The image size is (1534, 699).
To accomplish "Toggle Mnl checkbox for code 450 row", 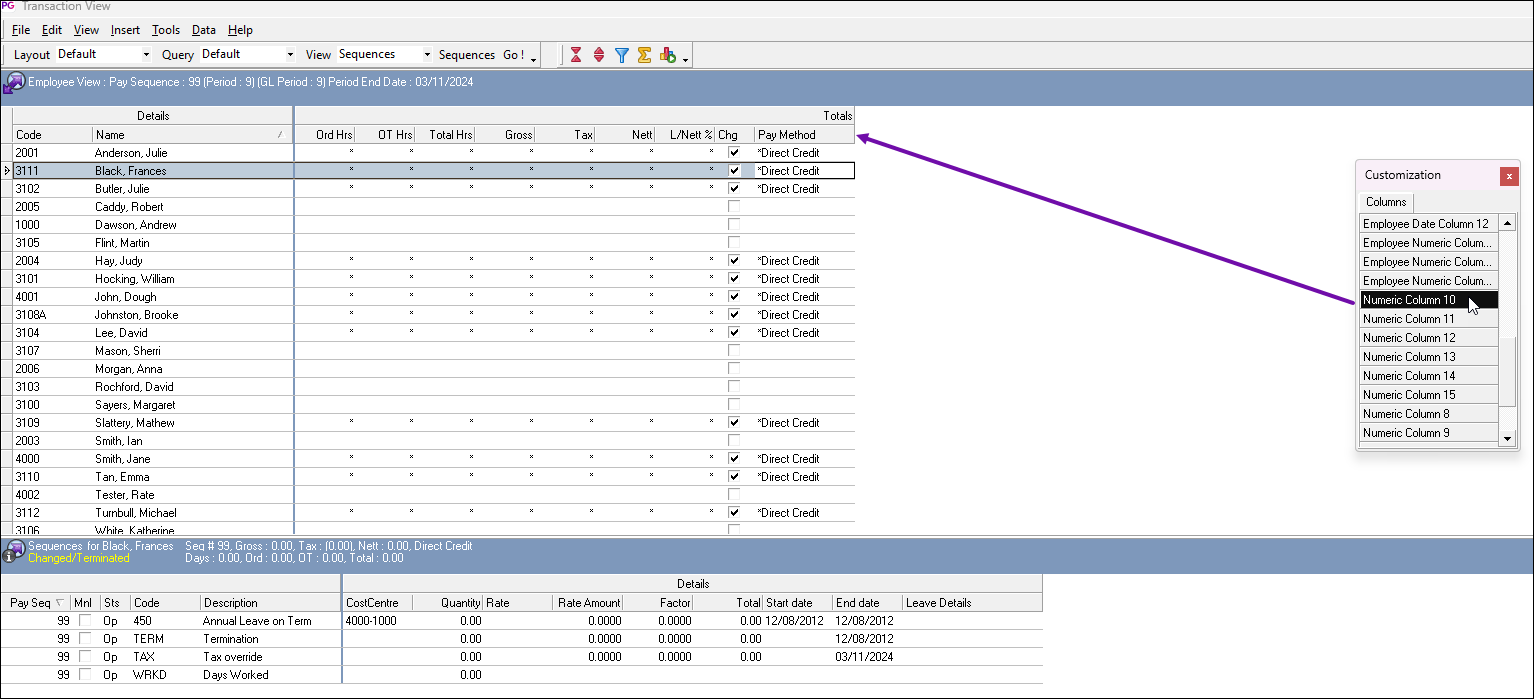I will point(85,621).
